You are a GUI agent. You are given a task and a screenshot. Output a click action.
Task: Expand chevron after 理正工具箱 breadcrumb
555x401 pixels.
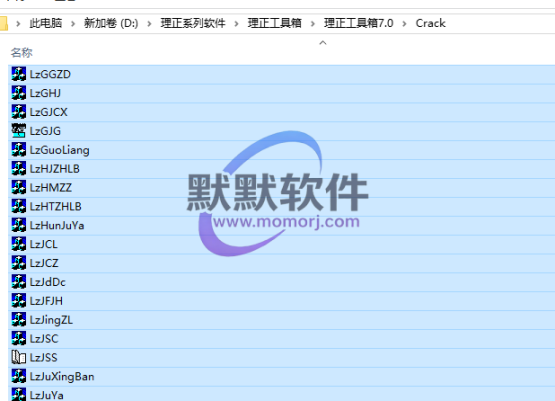point(313,24)
